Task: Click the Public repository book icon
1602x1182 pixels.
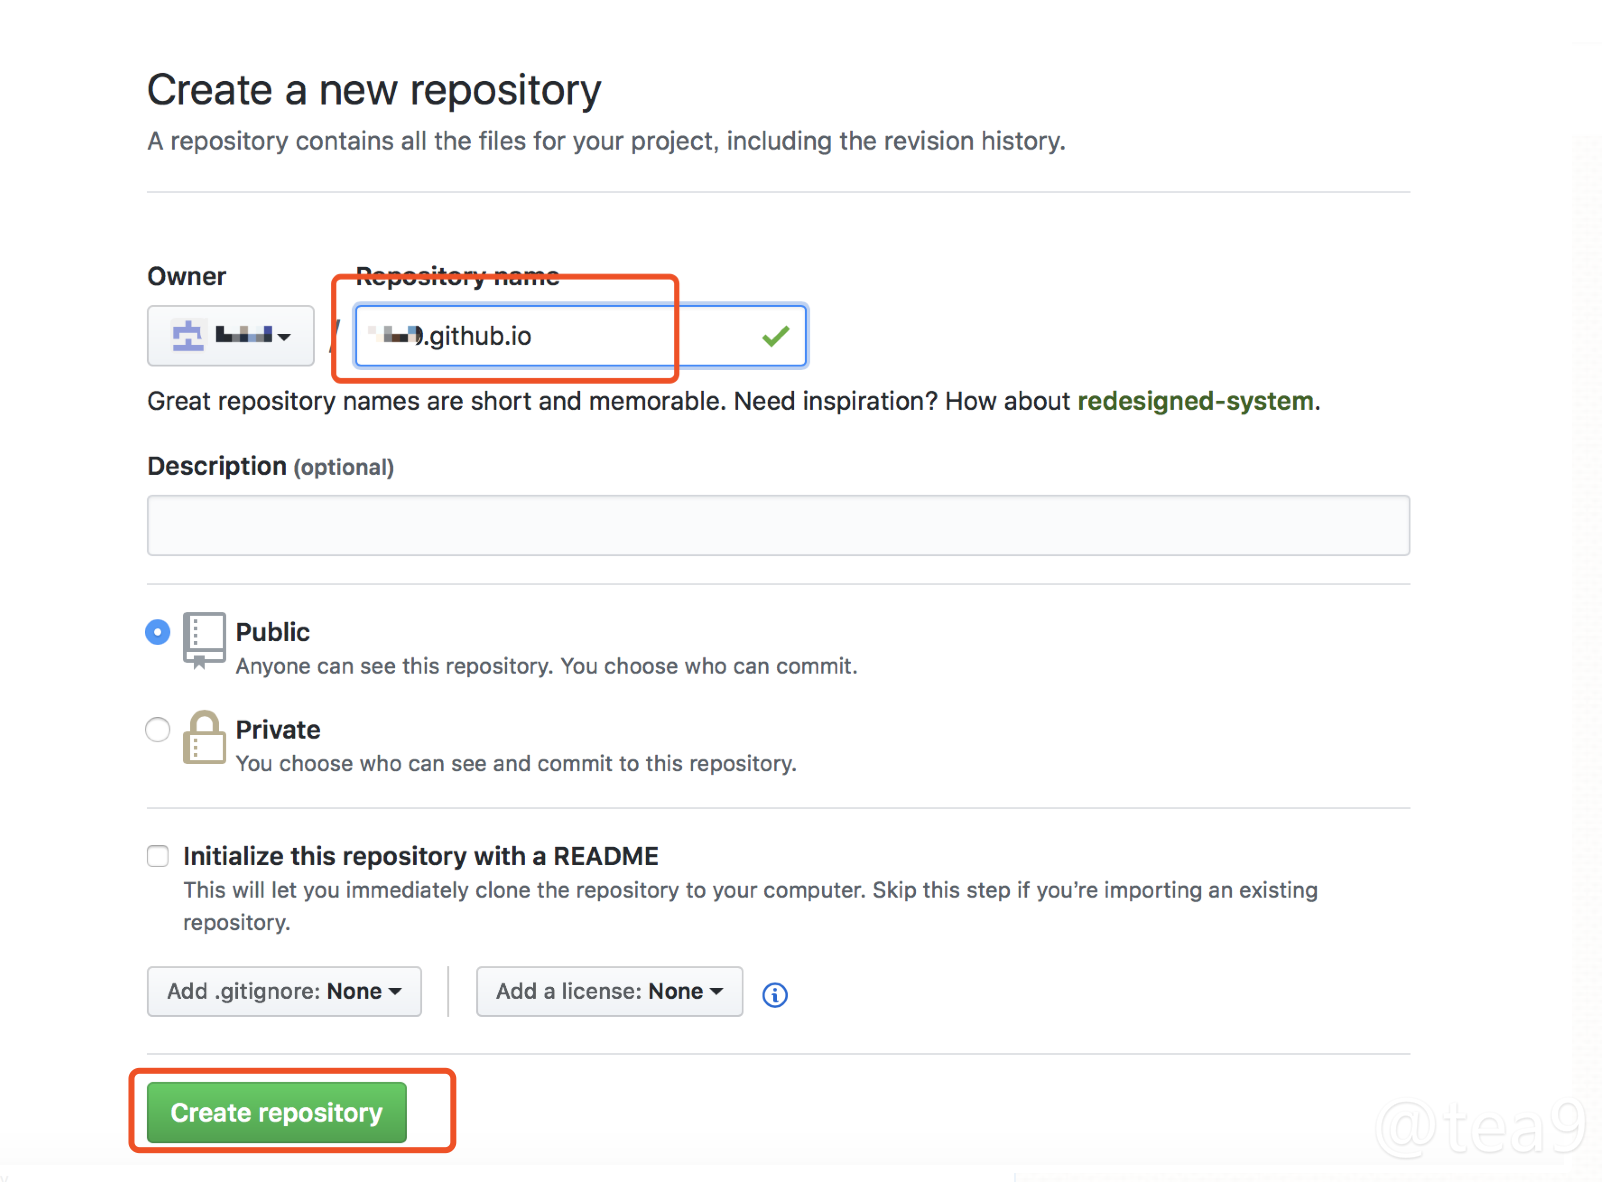Action: (204, 640)
